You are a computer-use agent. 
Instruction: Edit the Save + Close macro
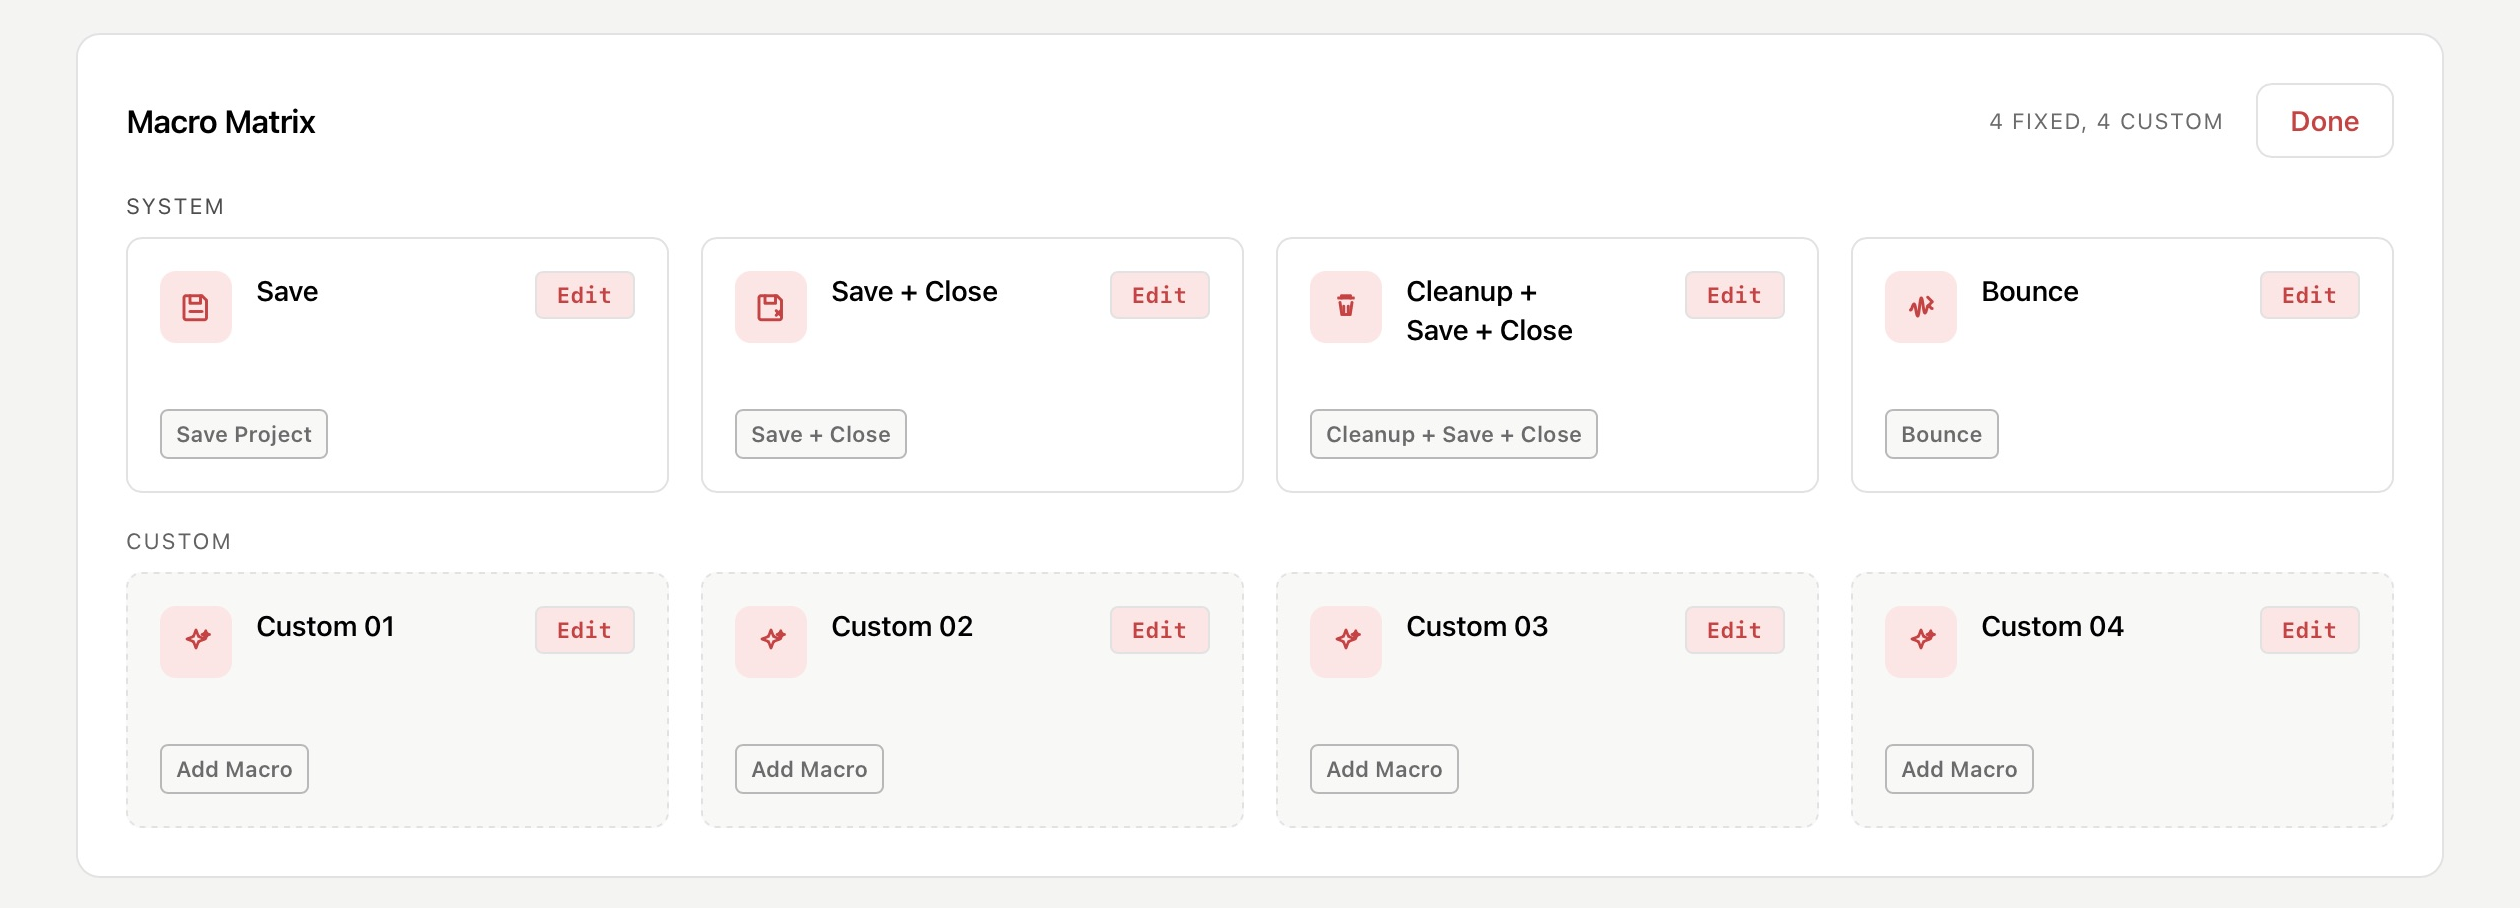tap(1160, 295)
